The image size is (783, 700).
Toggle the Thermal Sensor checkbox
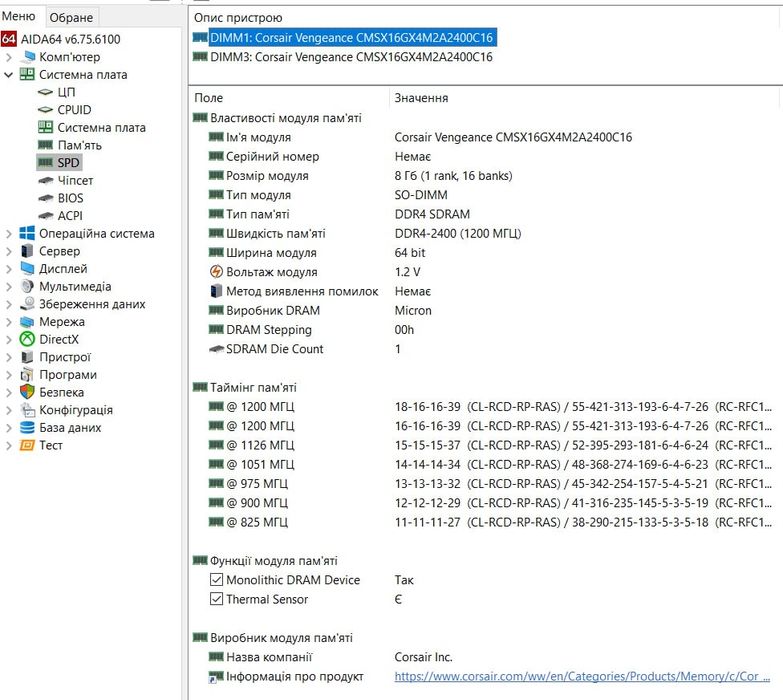tap(216, 599)
